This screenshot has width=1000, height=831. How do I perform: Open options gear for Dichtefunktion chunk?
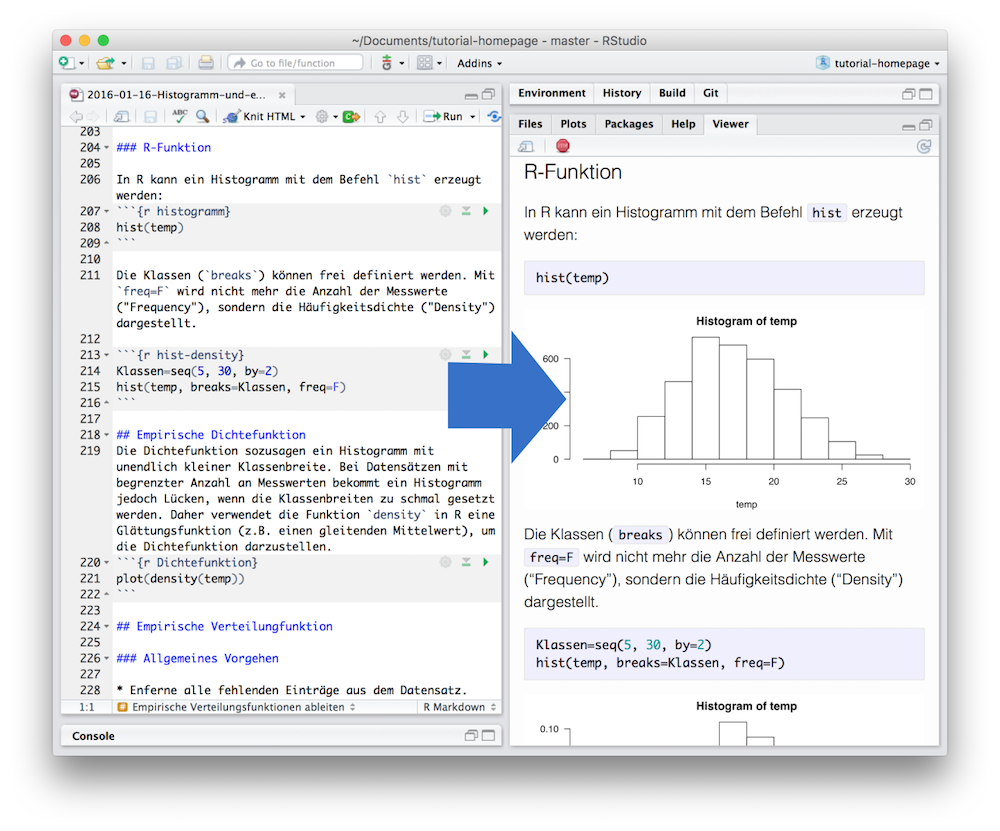pos(446,562)
